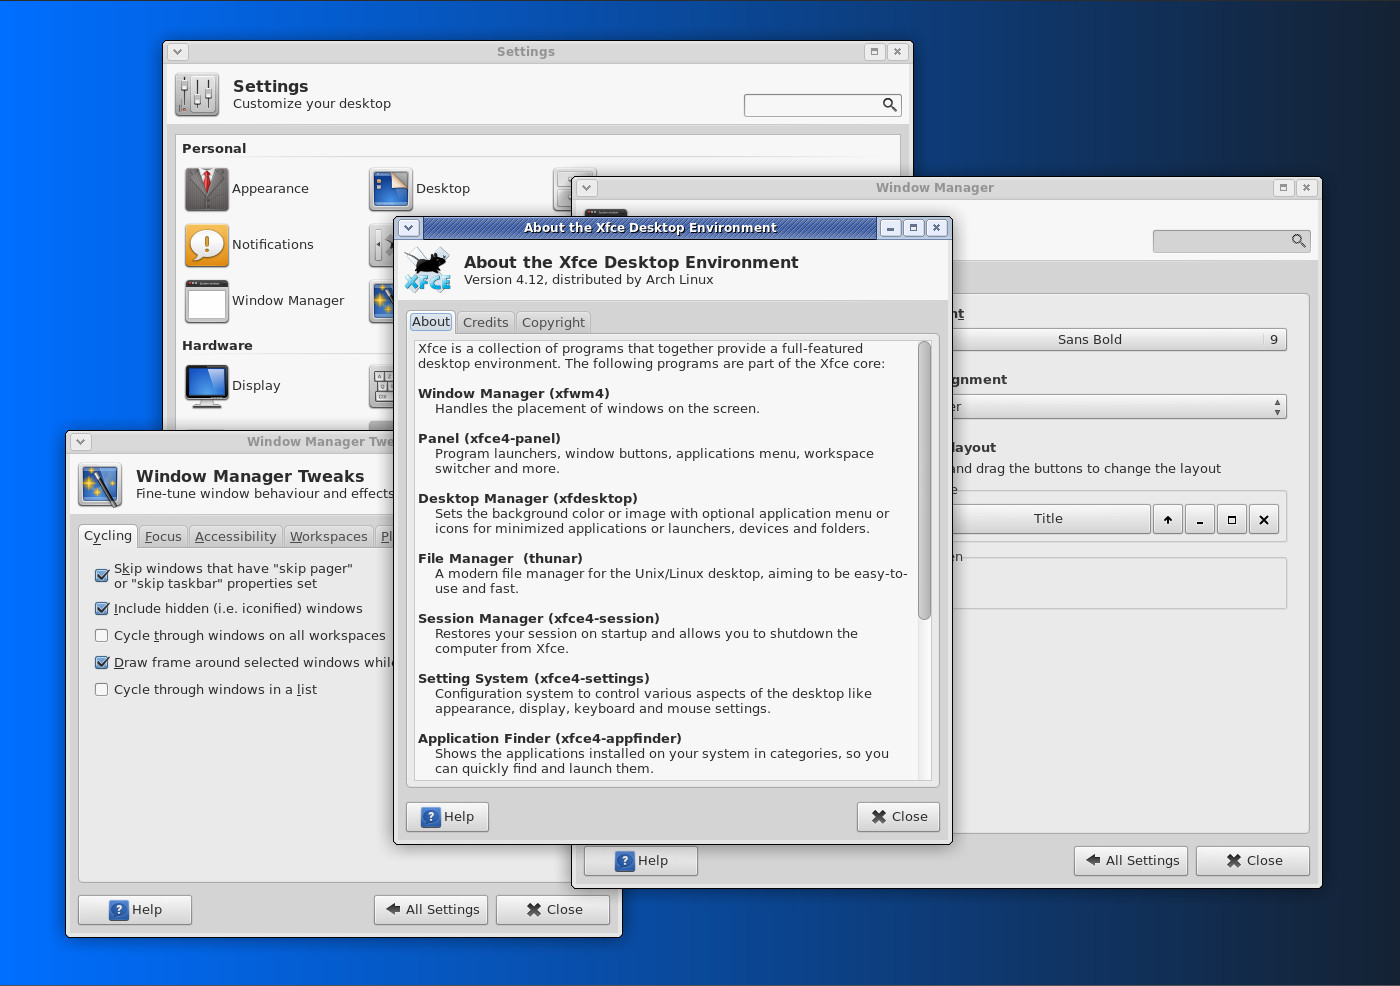1400x986 pixels.
Task: Toggle Skip windows with skip pager checkbox
Action: click(x=102, y=576)
